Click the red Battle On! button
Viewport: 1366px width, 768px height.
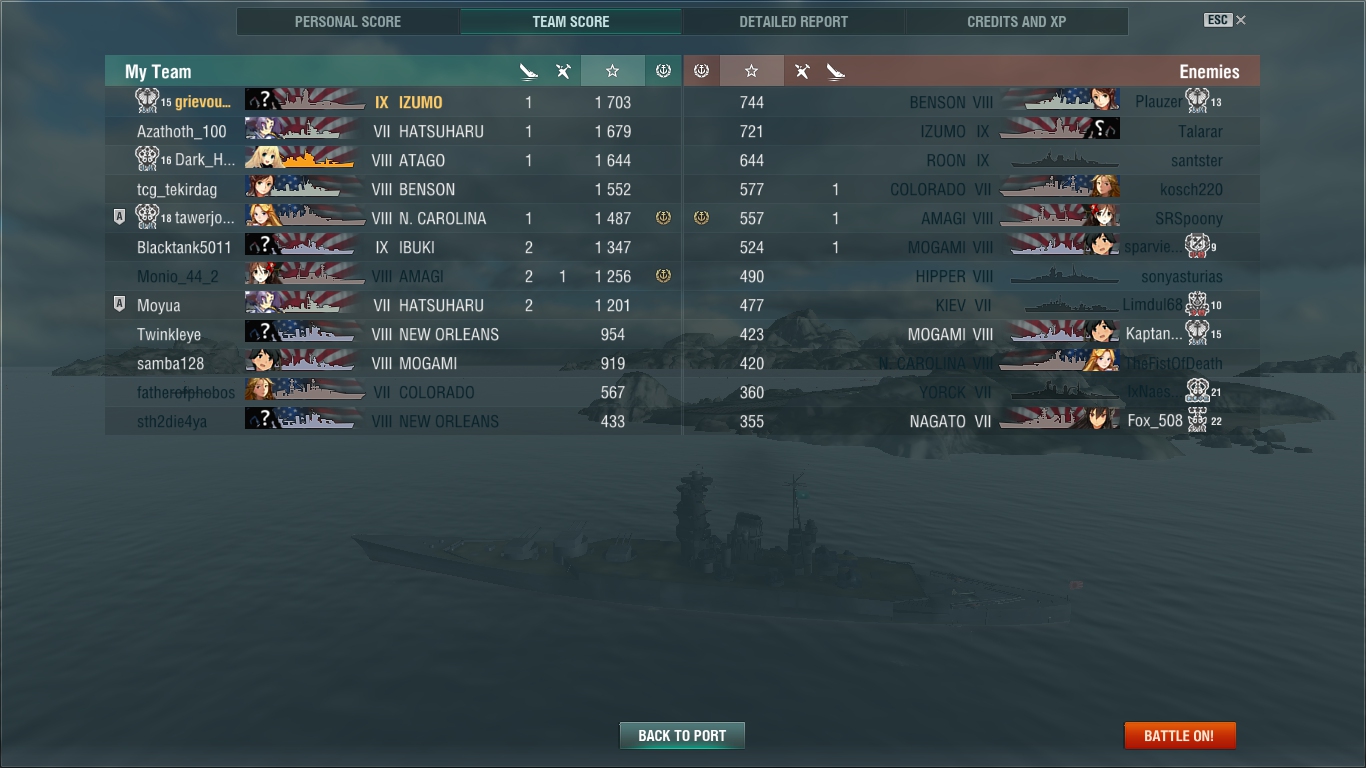pyautogui.click(x=1180, y=735)
